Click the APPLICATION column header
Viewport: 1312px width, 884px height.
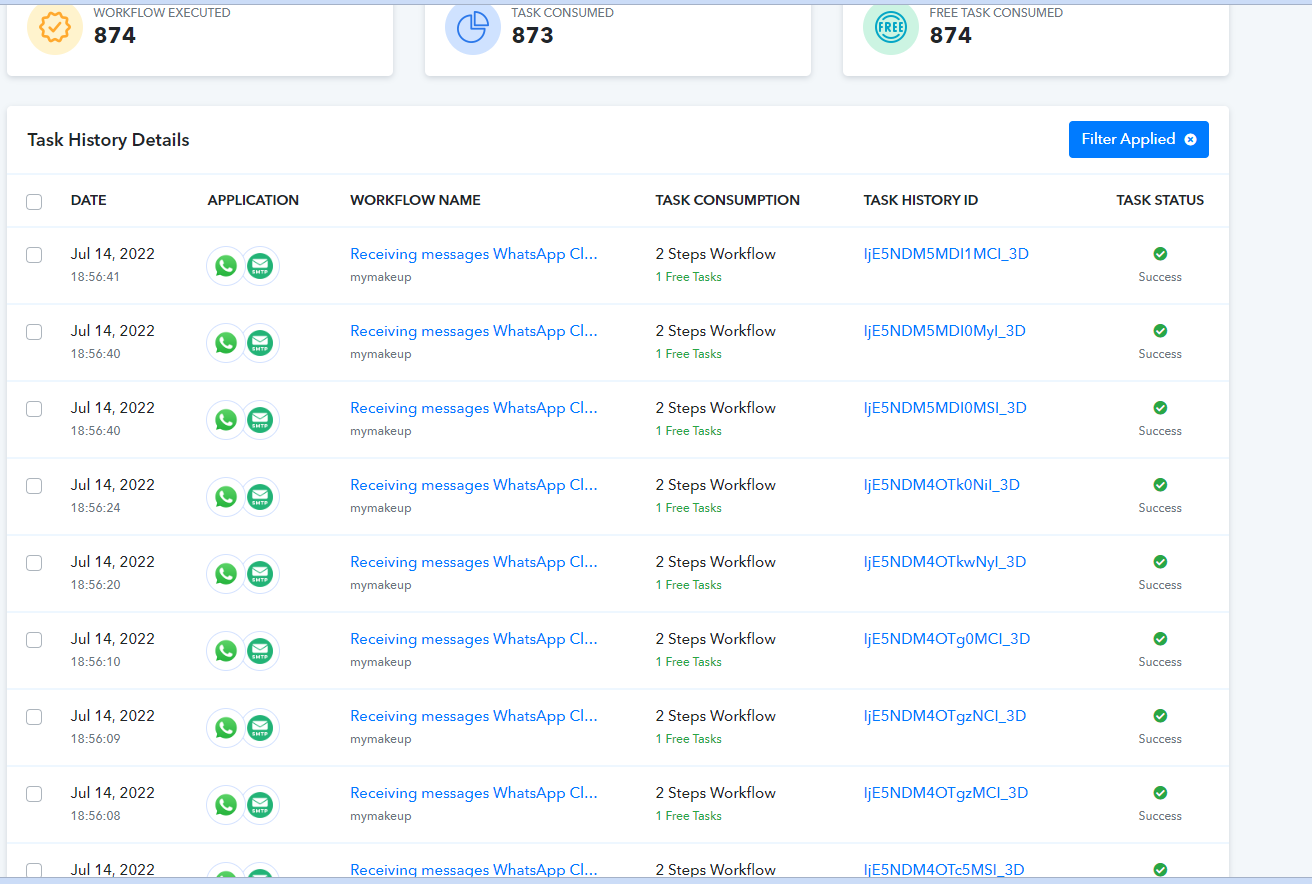253,200
